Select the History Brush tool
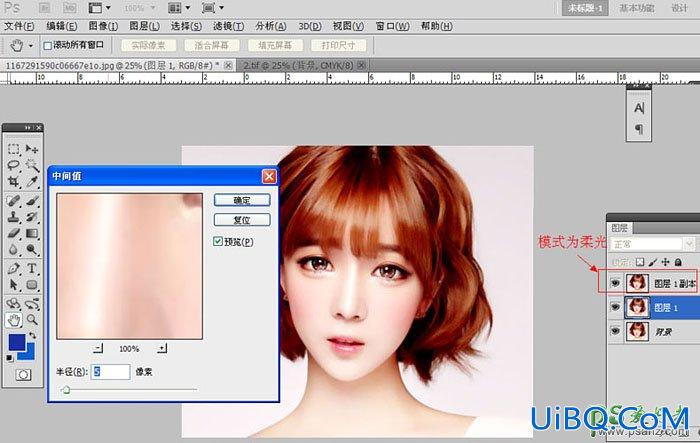 [x=32, y=217]
